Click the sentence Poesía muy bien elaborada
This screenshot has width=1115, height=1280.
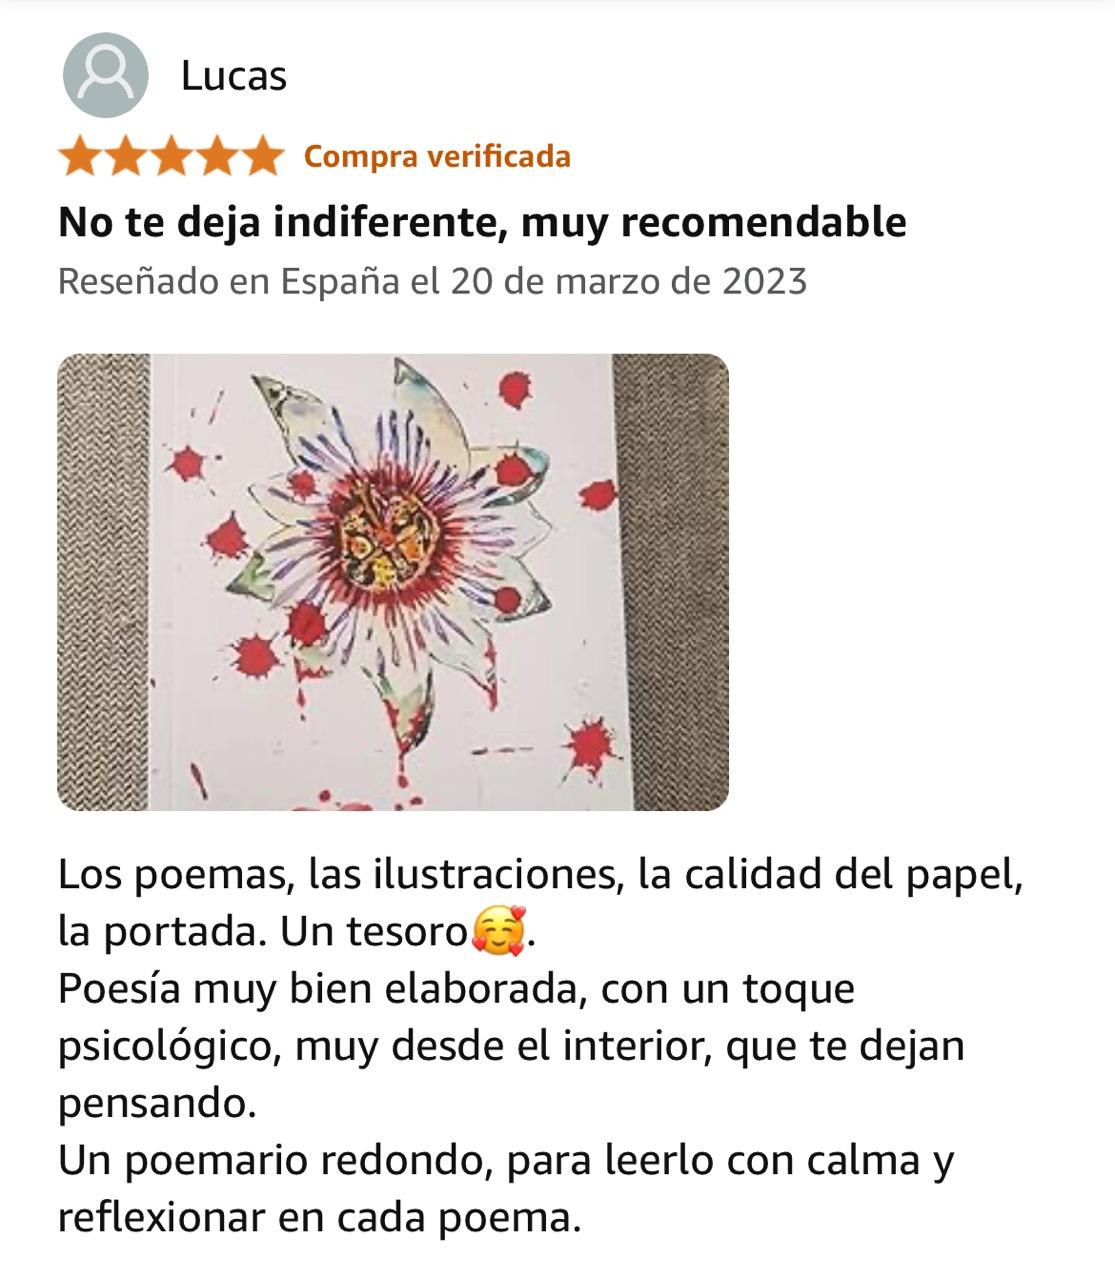[457, 990]
